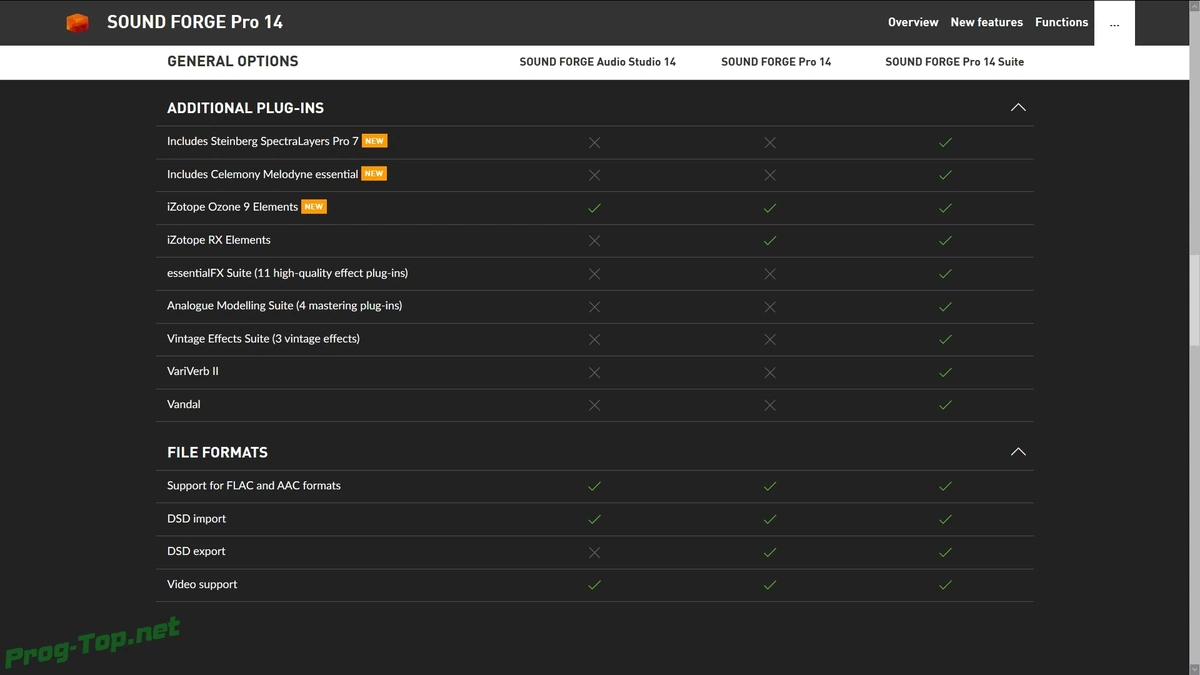Click NEW badge beside Steinberg SpectraLayers Pro 7

click(374, 141)
